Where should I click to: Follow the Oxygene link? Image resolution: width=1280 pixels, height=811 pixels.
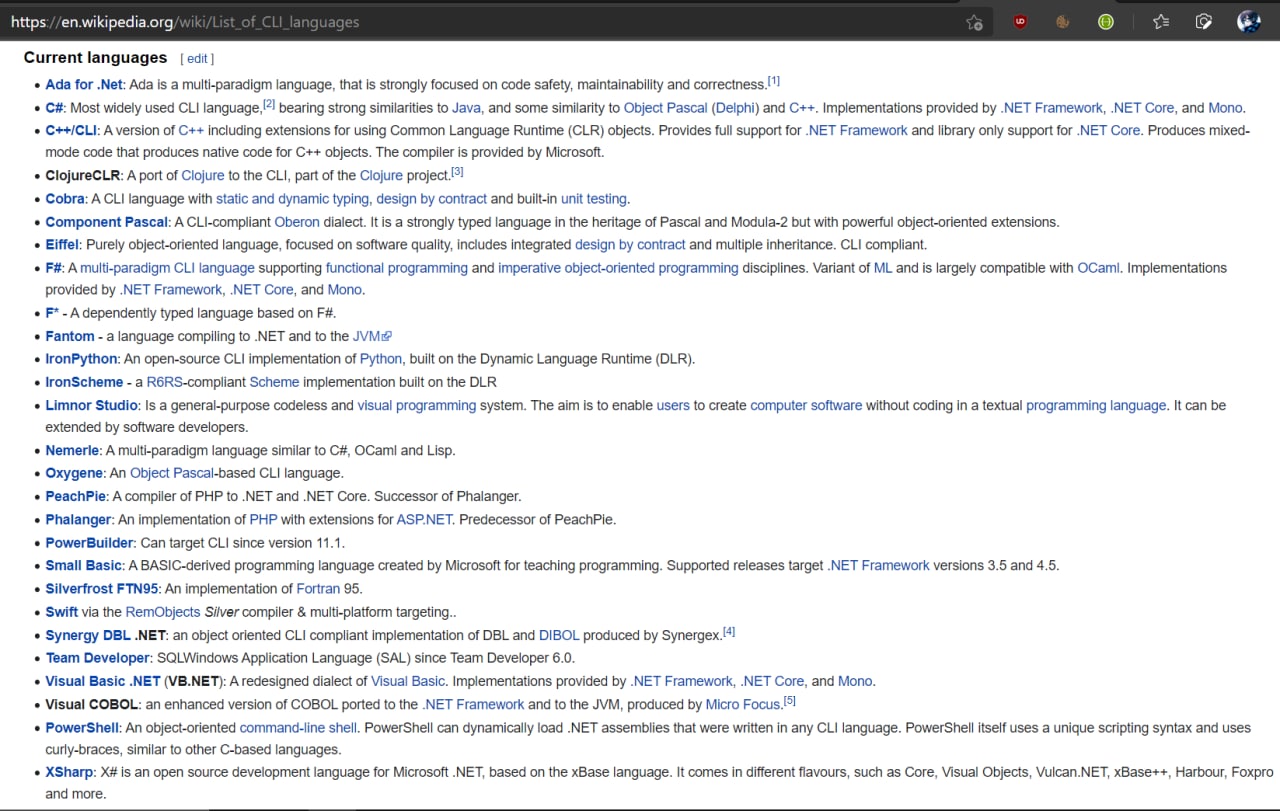coord(74,473)
